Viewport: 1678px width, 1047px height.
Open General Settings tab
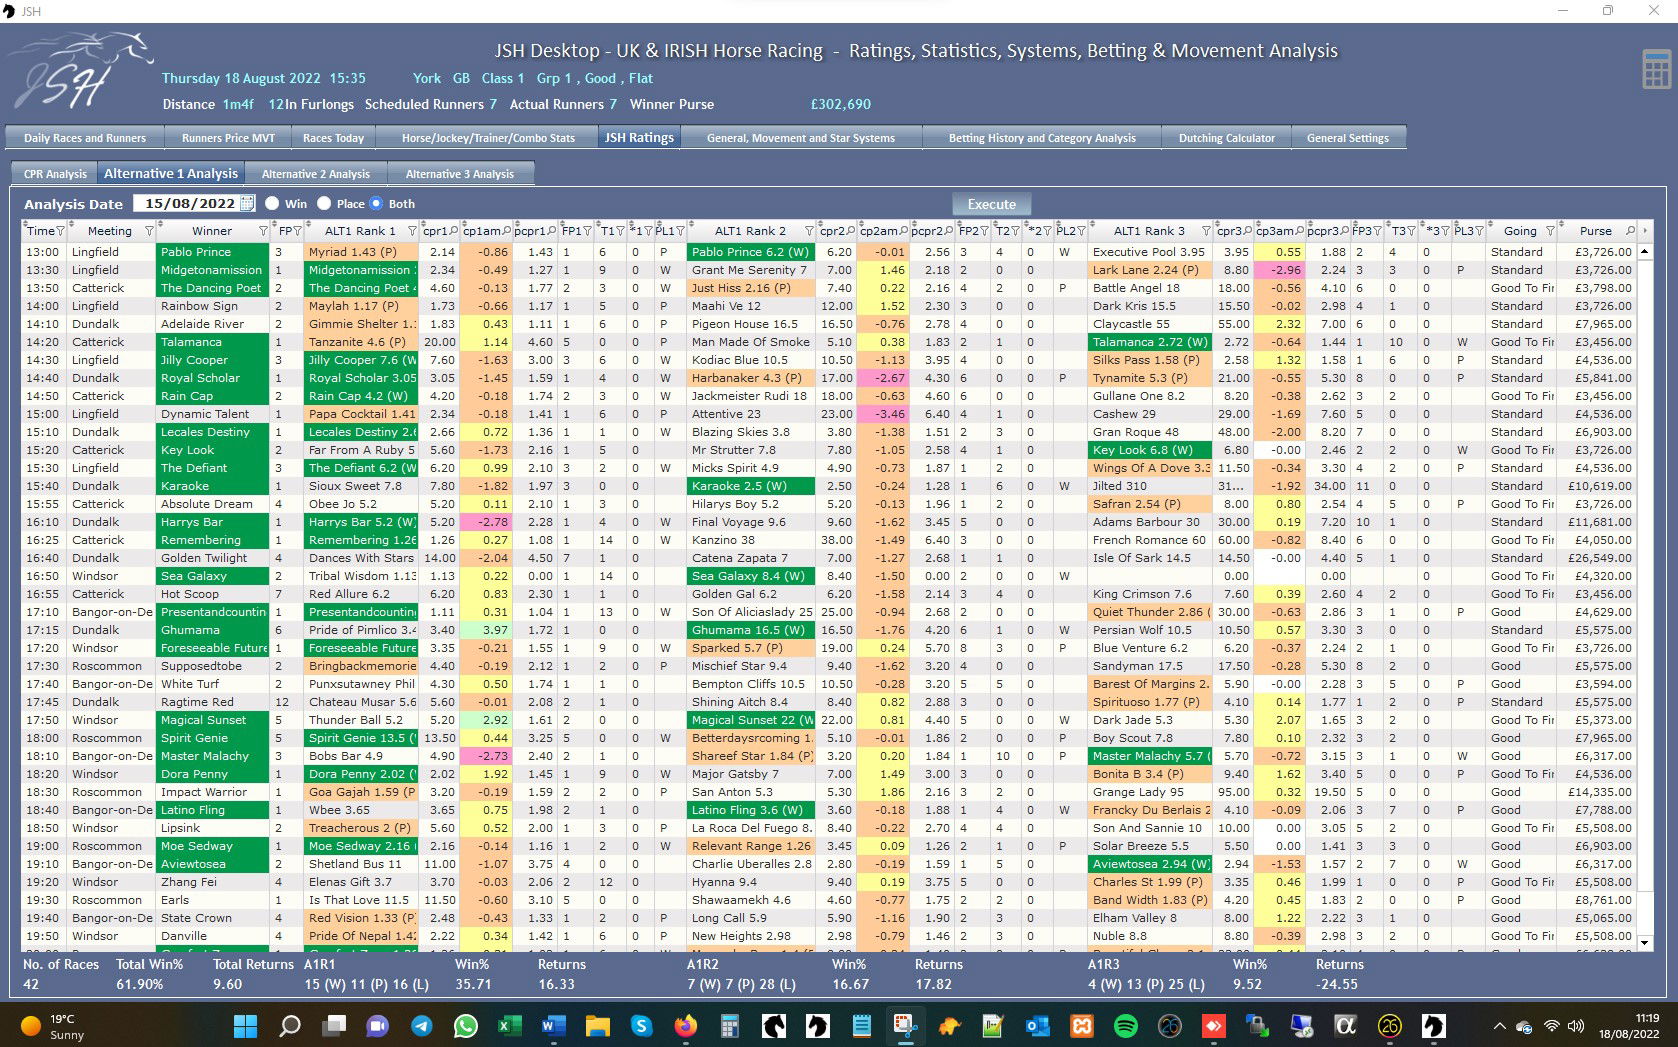tap(1348, 138)
